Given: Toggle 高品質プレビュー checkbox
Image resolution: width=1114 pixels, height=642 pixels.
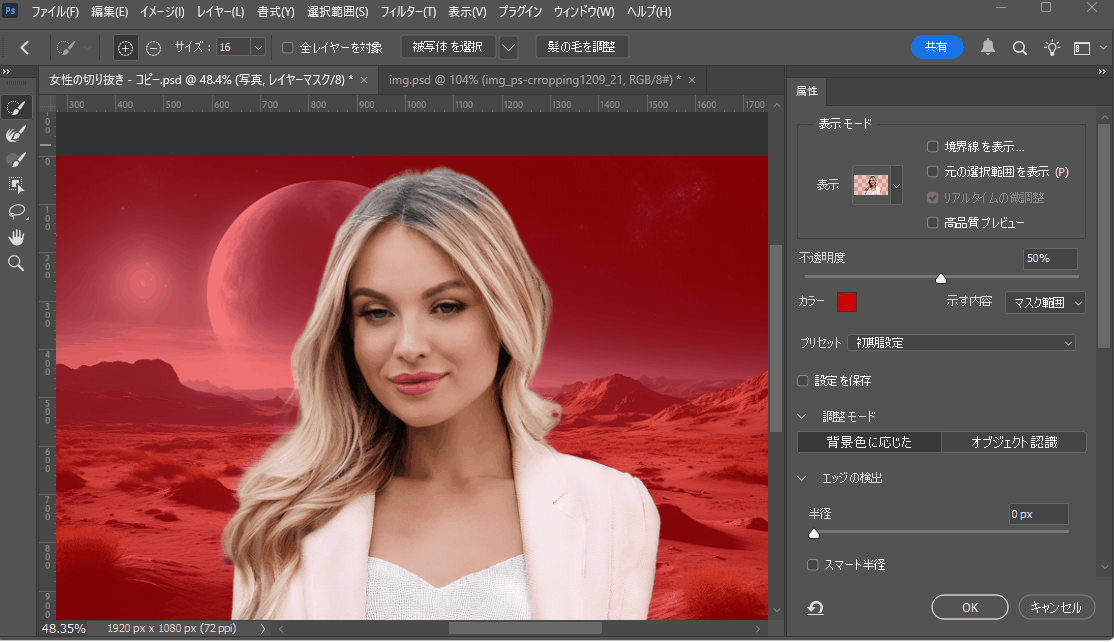Looking at the screenshot, I should (x=932, y=222).
